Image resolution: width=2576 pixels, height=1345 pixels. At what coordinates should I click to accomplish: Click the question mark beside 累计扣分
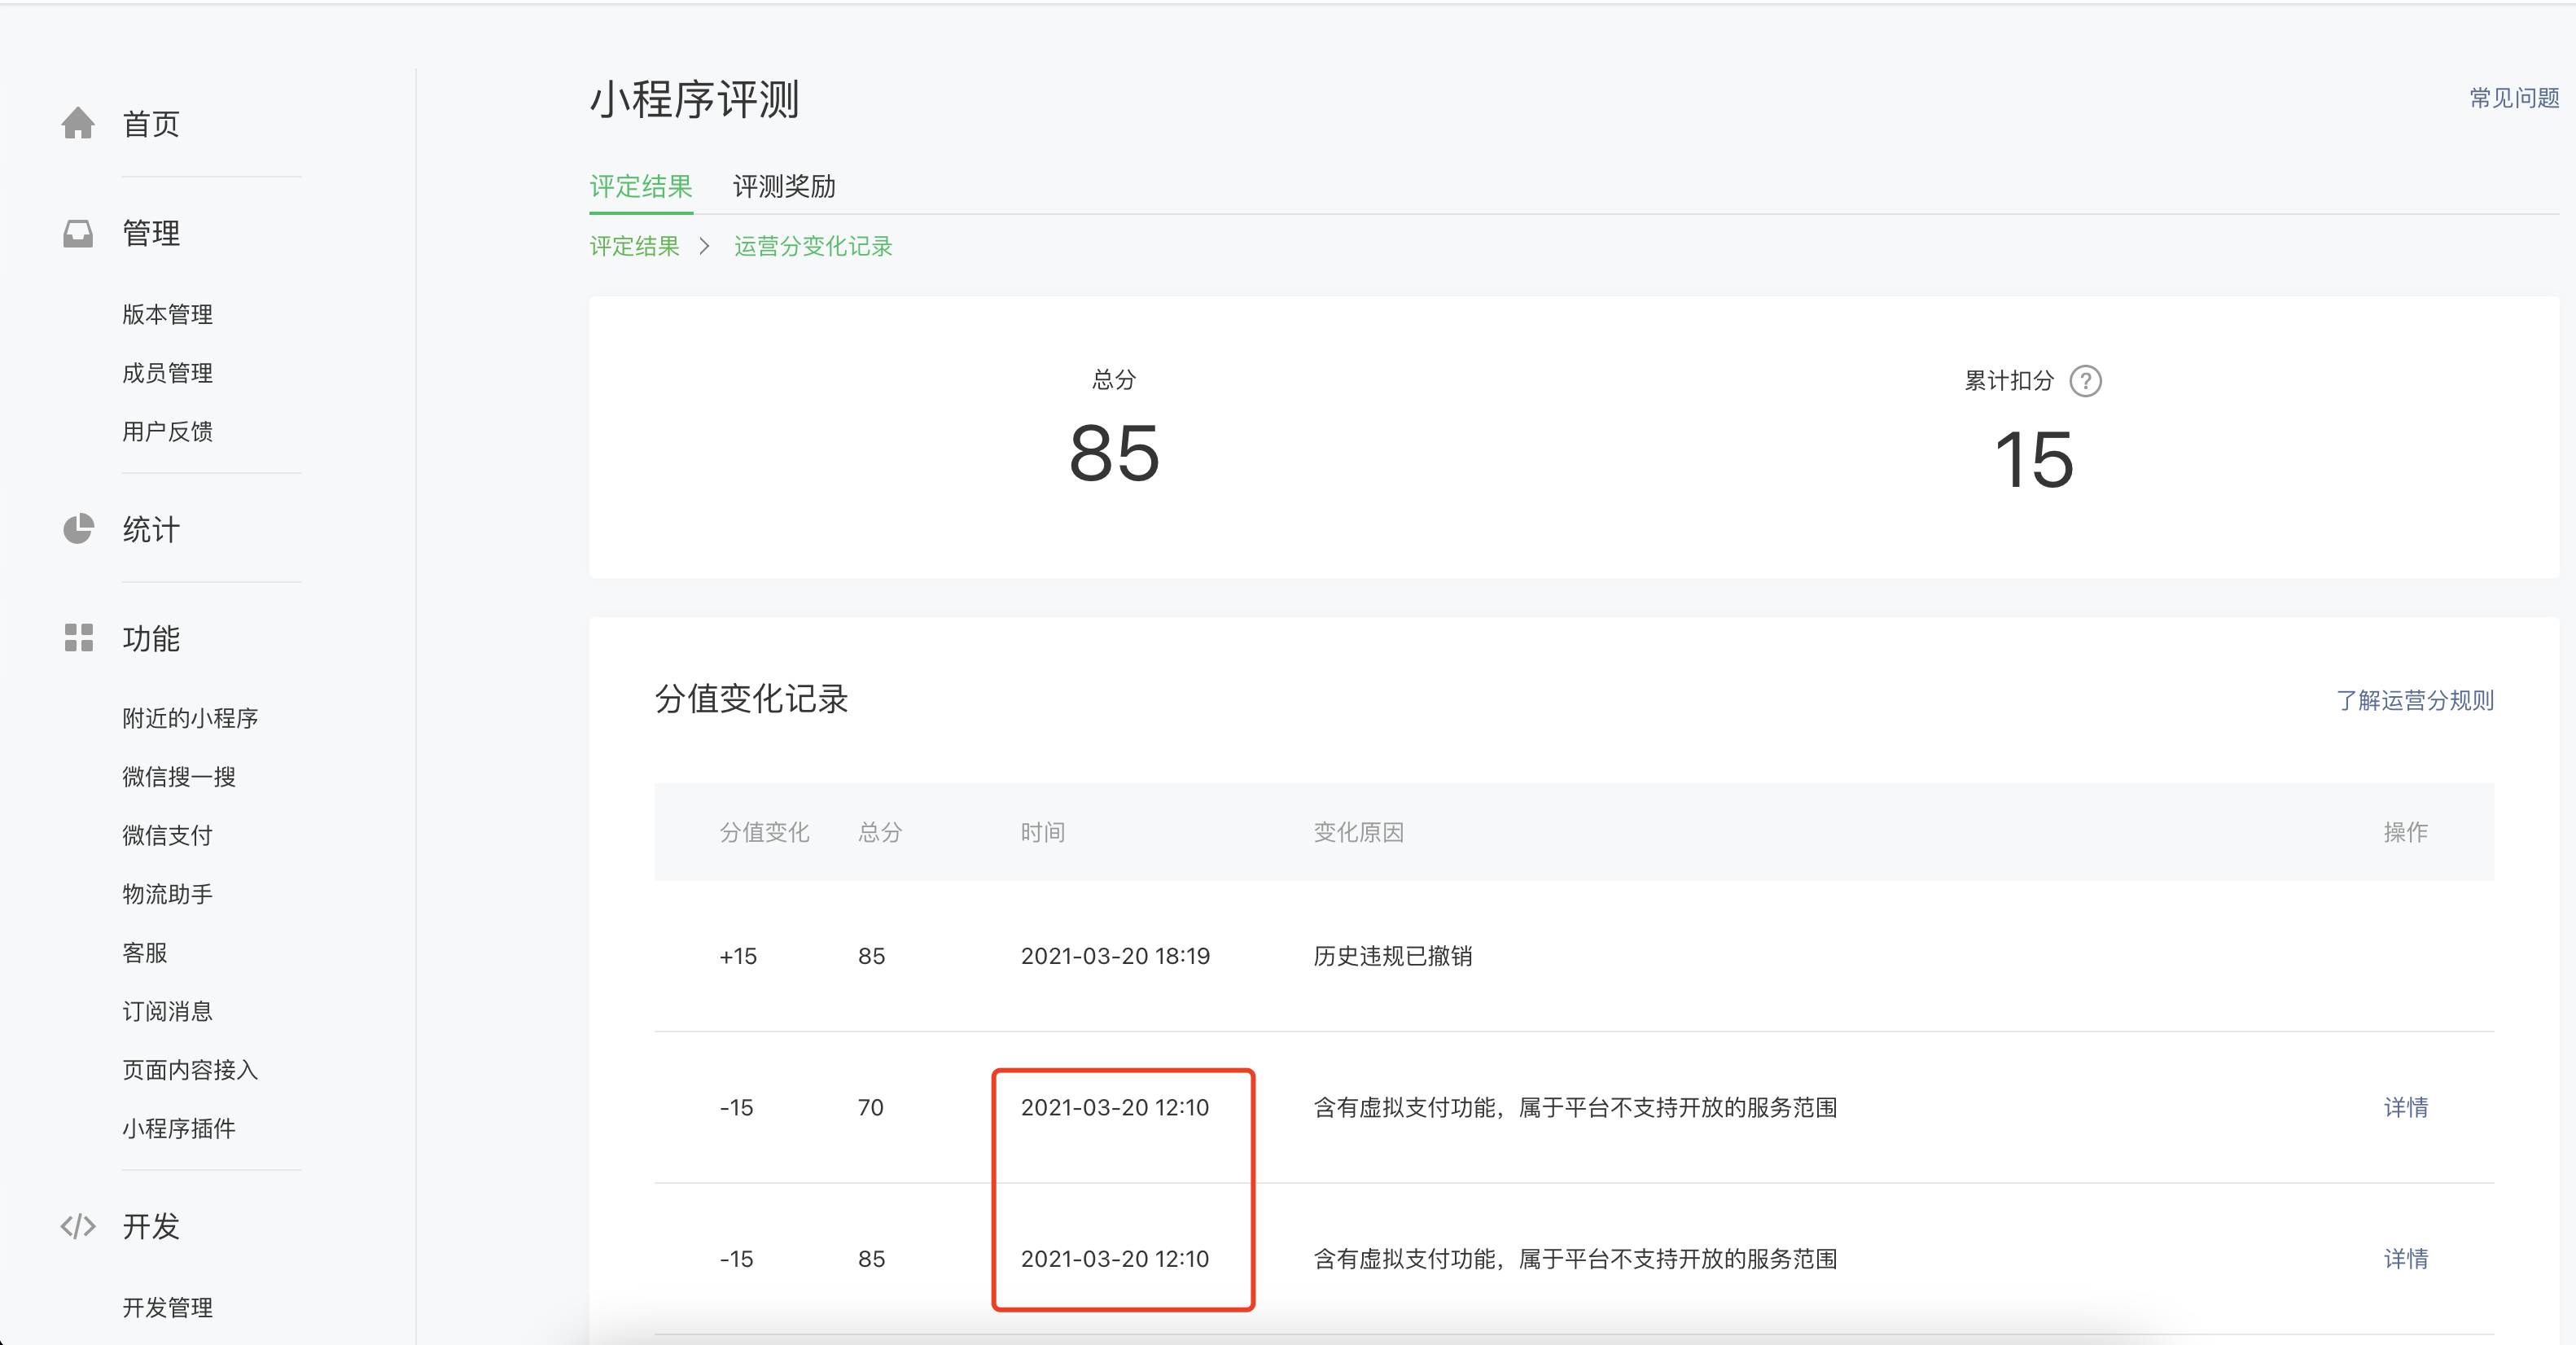pos(2085,381)
